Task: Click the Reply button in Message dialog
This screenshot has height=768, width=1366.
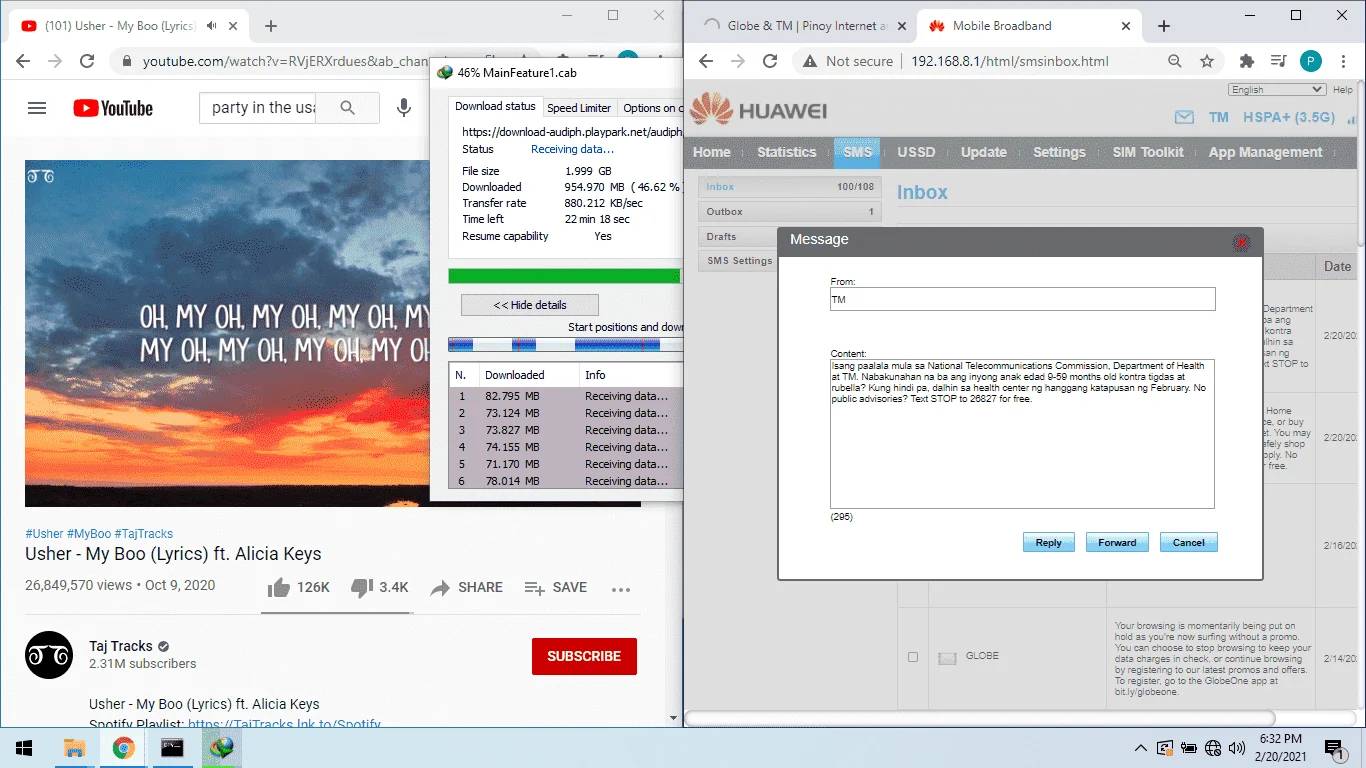Action: [1048, 542]
